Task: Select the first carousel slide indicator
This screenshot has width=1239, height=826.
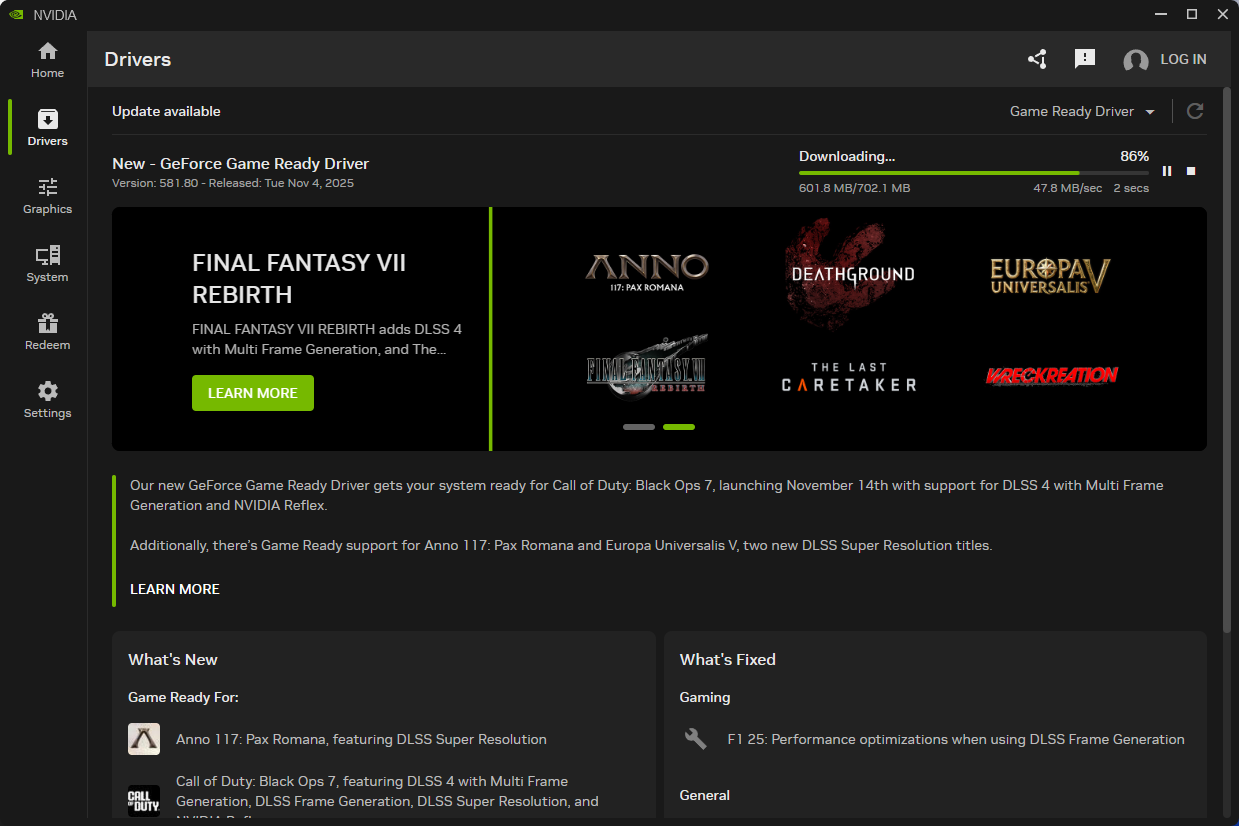Action: (639, 427)
